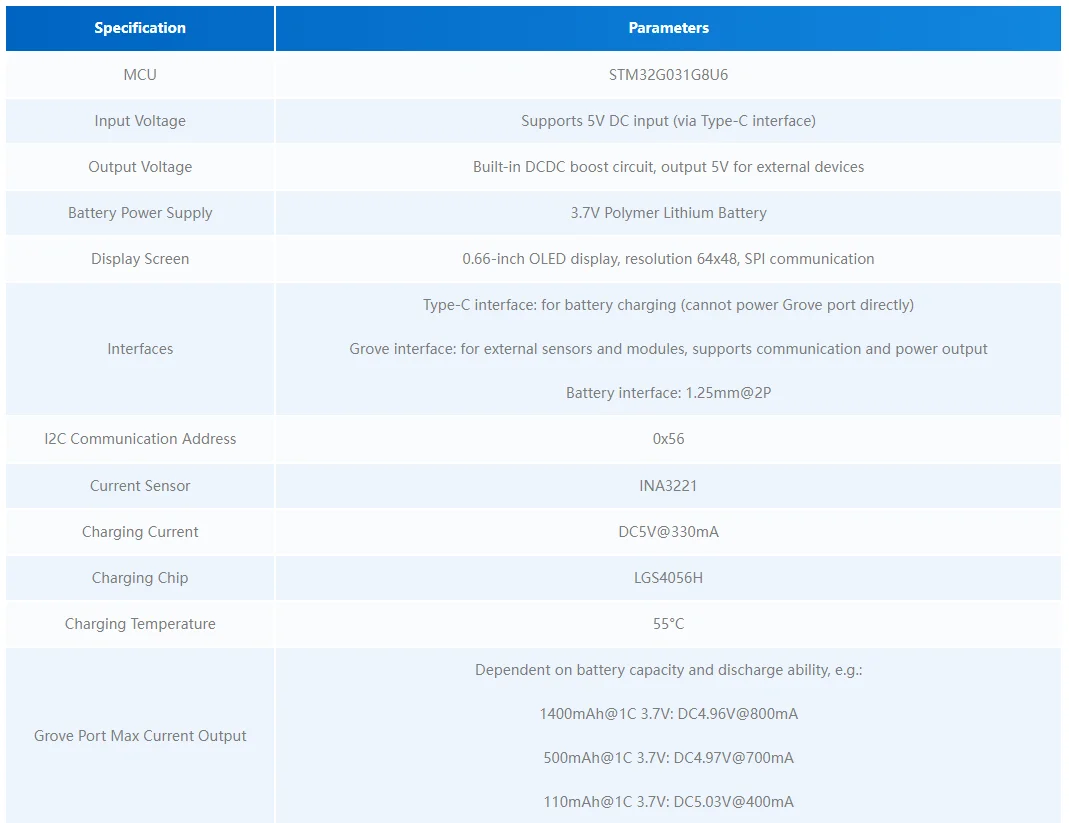Click the 0x56 I2C address value

tap(668, 439)
